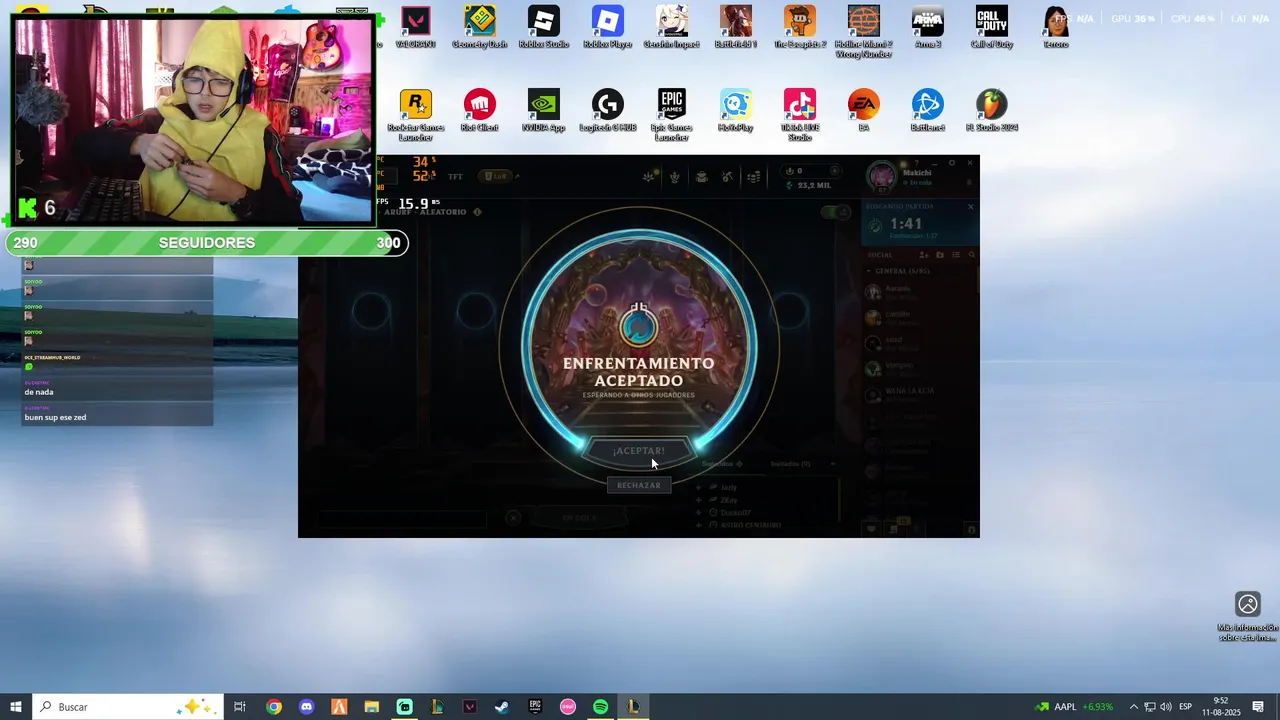This screenshot has height=720, width=1280.
Task: Open the clock showing 9:52
Action: point(1221,707)
